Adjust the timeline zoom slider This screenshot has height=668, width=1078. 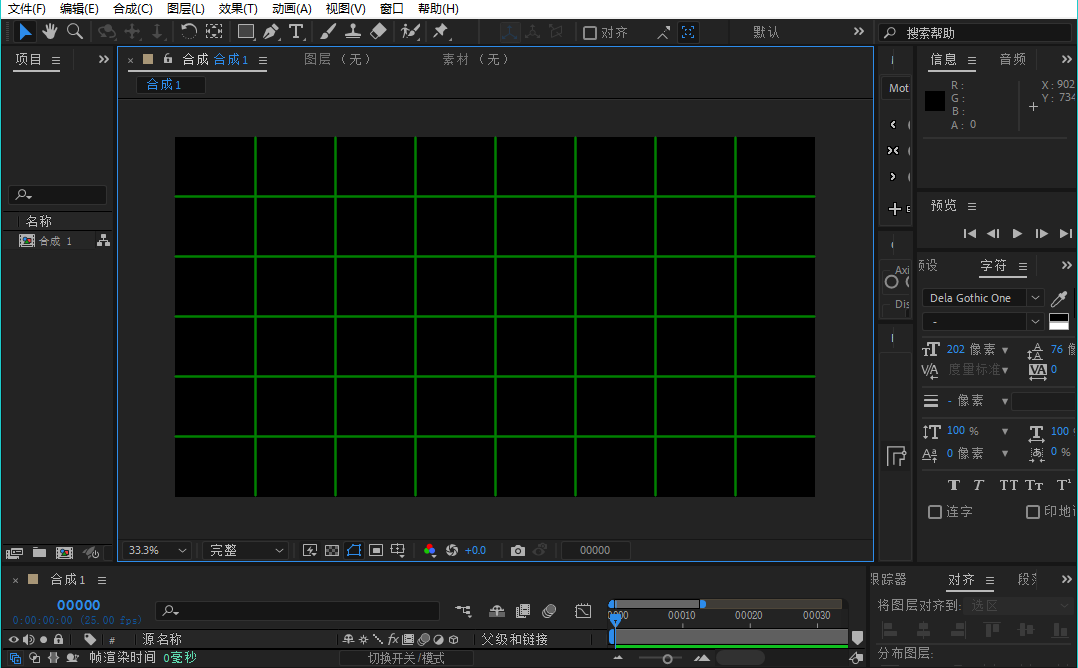667,659
